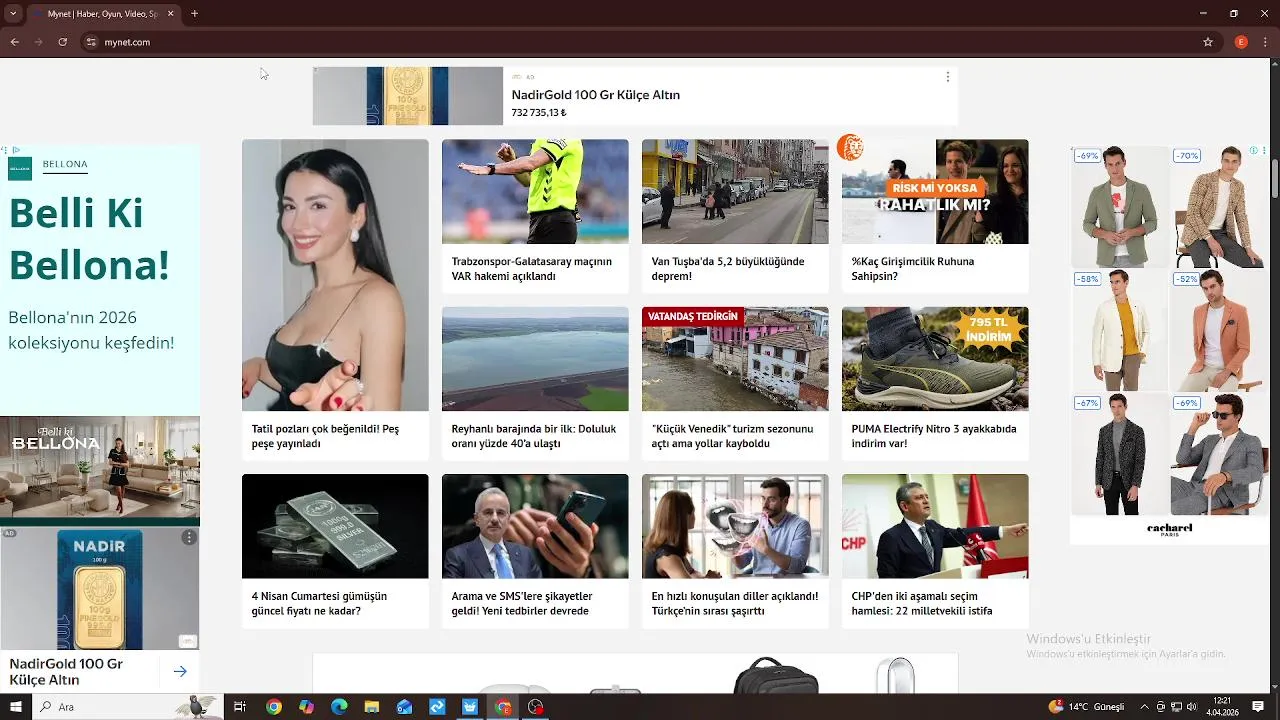Open Task View from taskbar

point(240,707)
